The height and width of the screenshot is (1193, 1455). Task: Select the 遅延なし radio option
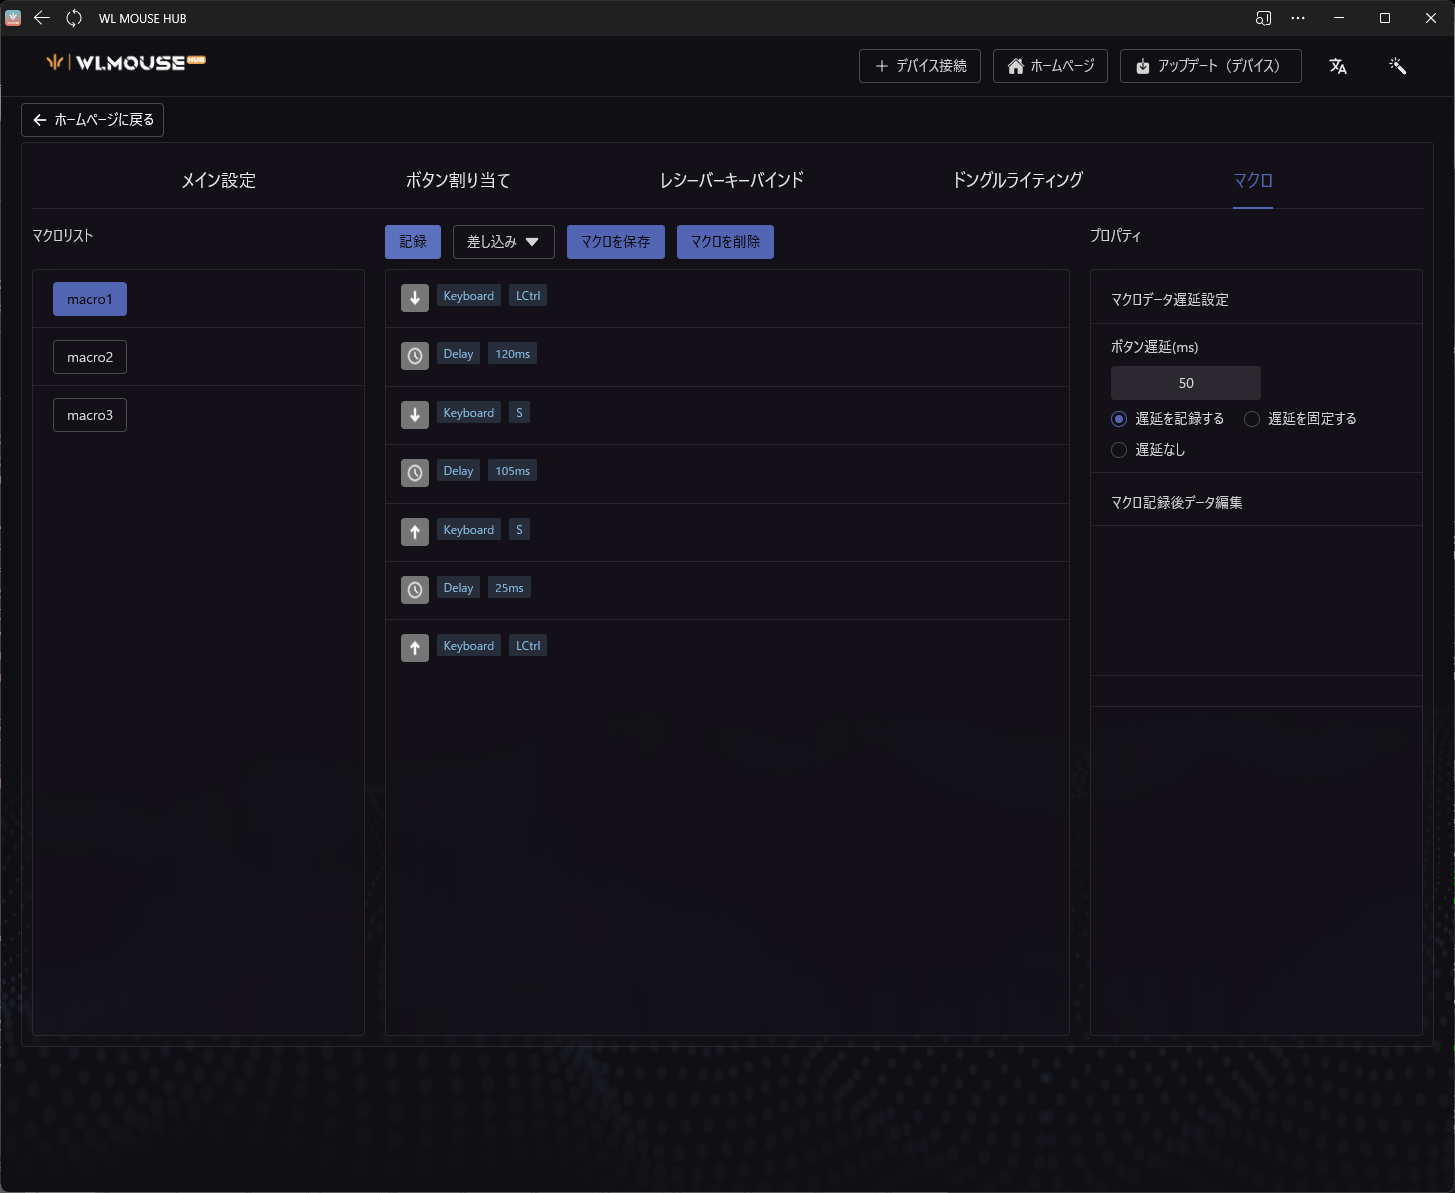pyautogui.click(x=1119, y=450)
